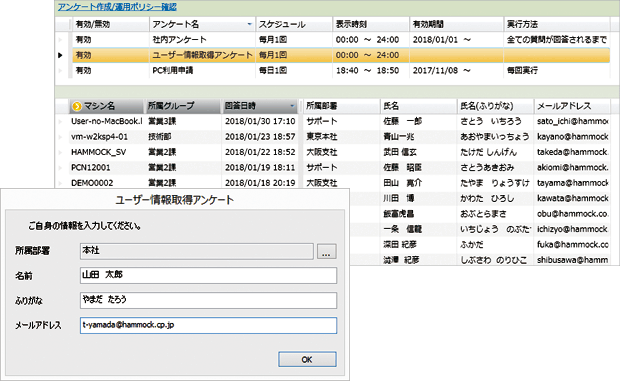Sort by マシン名 column header
This screenshot has width=620, height=381.
point(106,106)
